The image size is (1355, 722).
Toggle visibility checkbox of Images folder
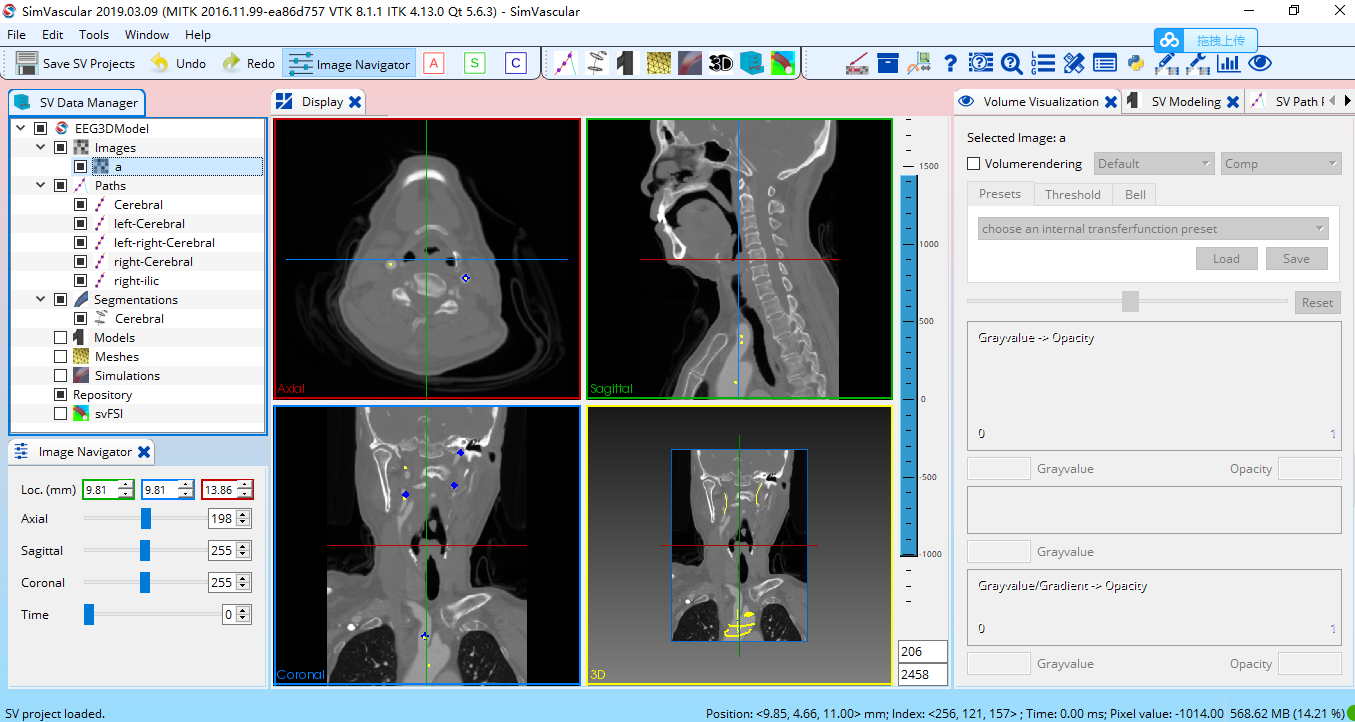[x=60, y=148]
